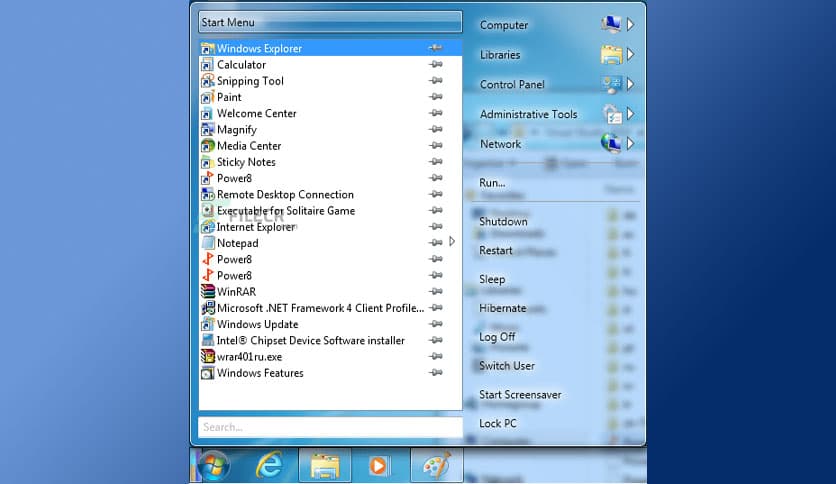Toggle pin for Welcome Center
The image size is (836, 484).
[x=436, y=113]
